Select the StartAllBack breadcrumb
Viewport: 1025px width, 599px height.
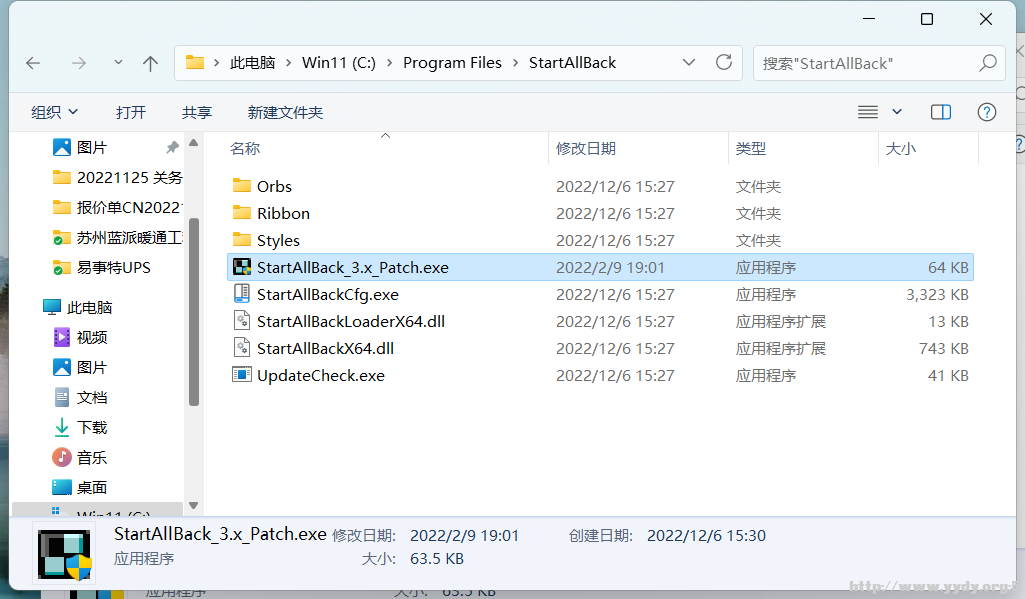(x=573, y=63)
